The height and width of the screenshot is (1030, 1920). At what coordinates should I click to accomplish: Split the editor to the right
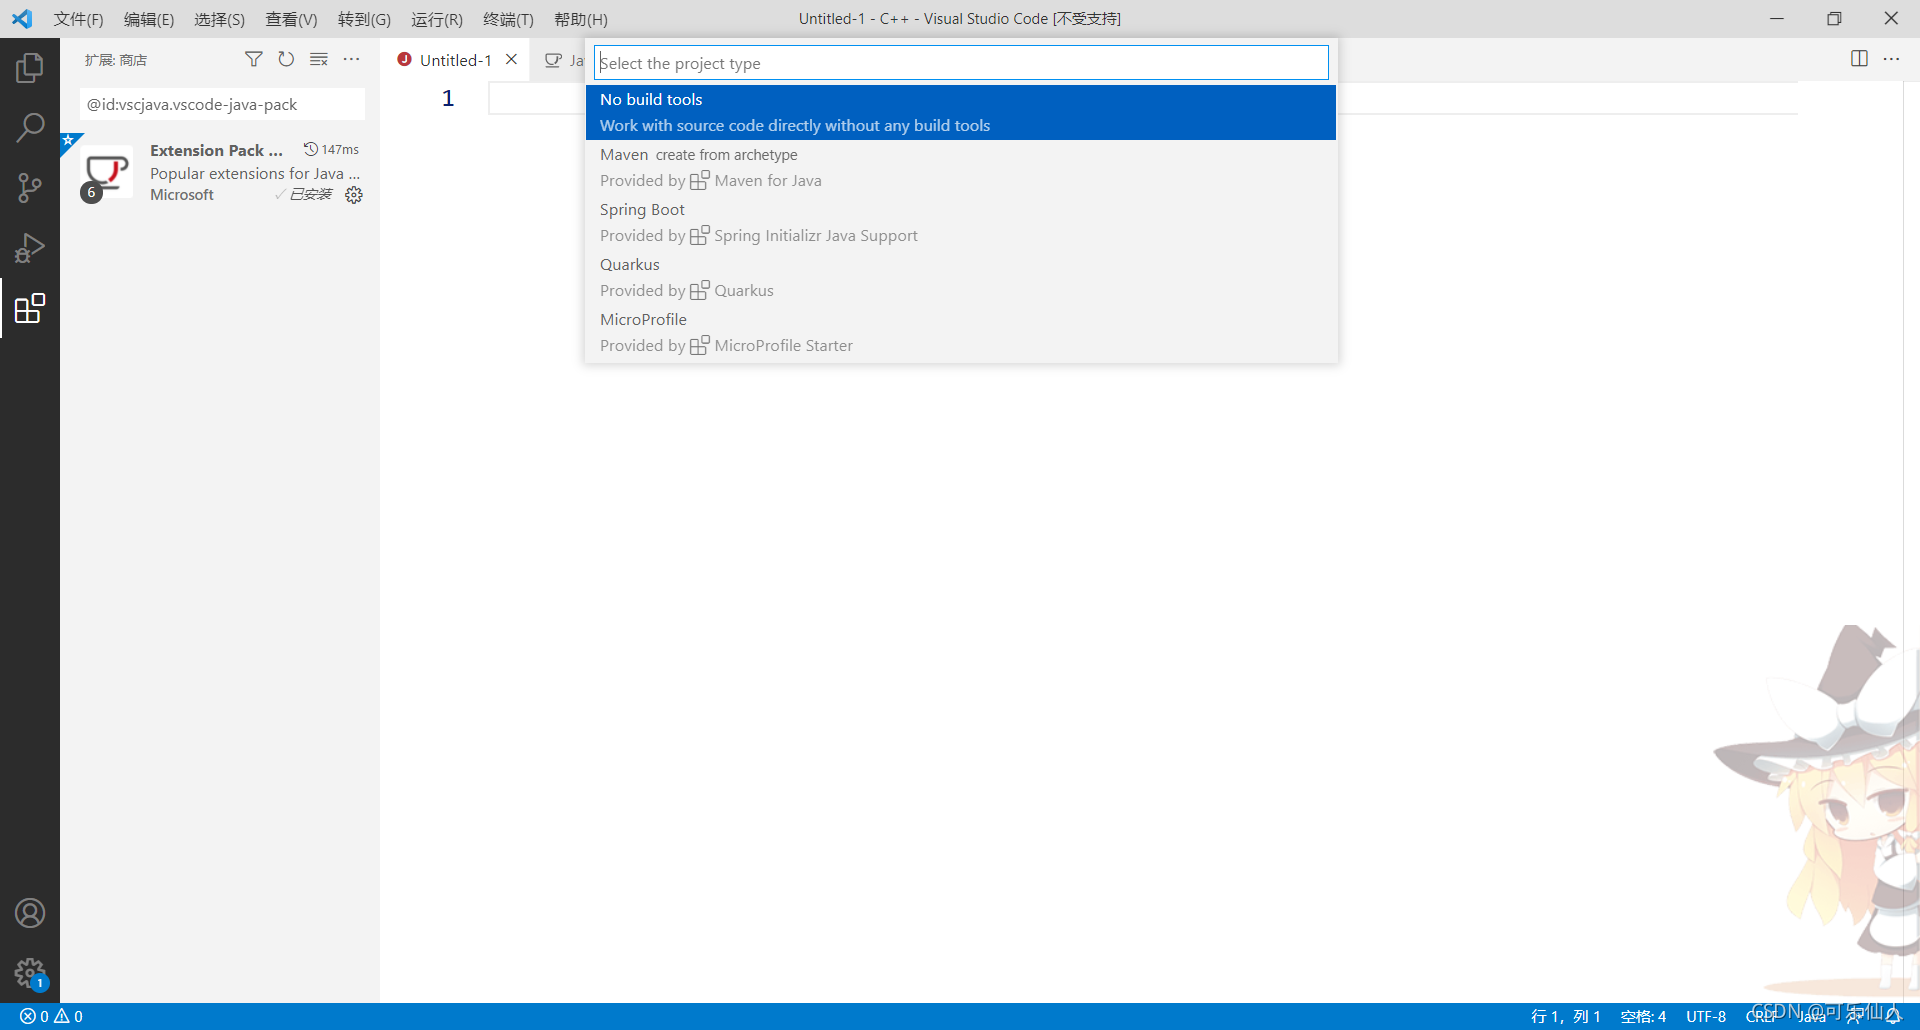point(1859,59)
